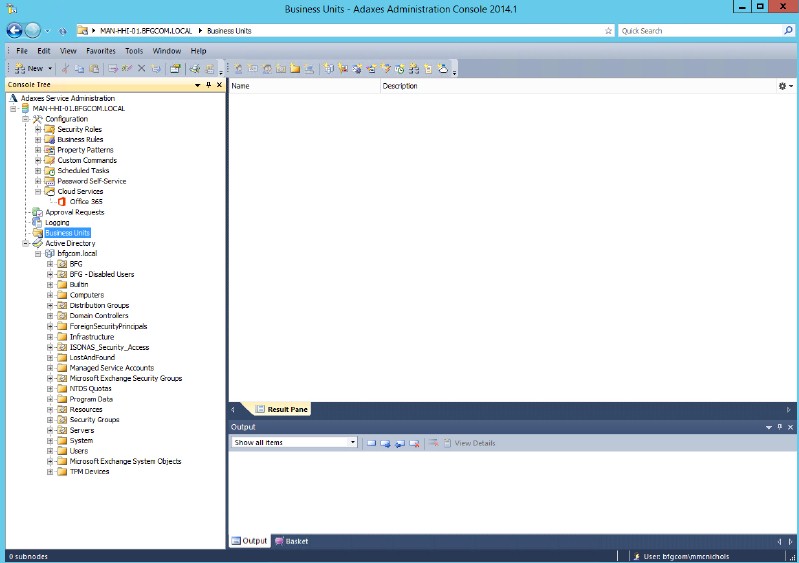Viewport: 799px width, 563px height.
Task: Click in the Quick Search field
Action: coord(701,31)
